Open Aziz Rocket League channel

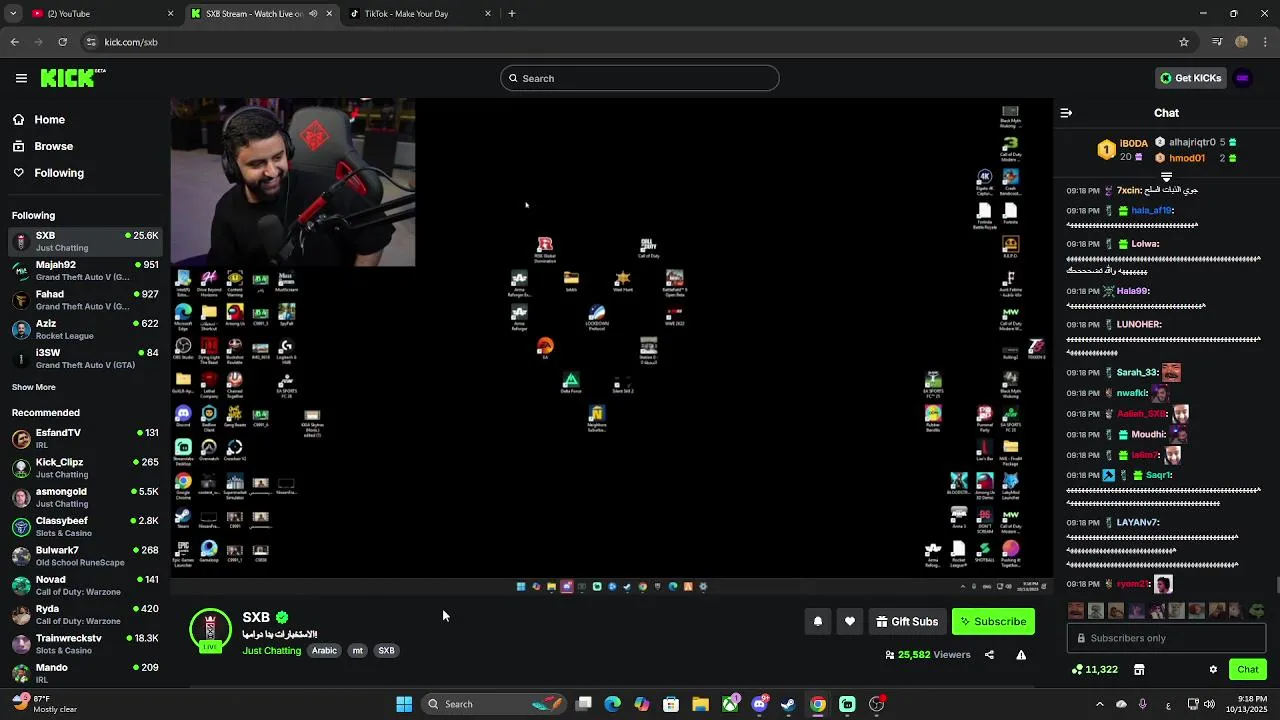[x=85, y=330]
